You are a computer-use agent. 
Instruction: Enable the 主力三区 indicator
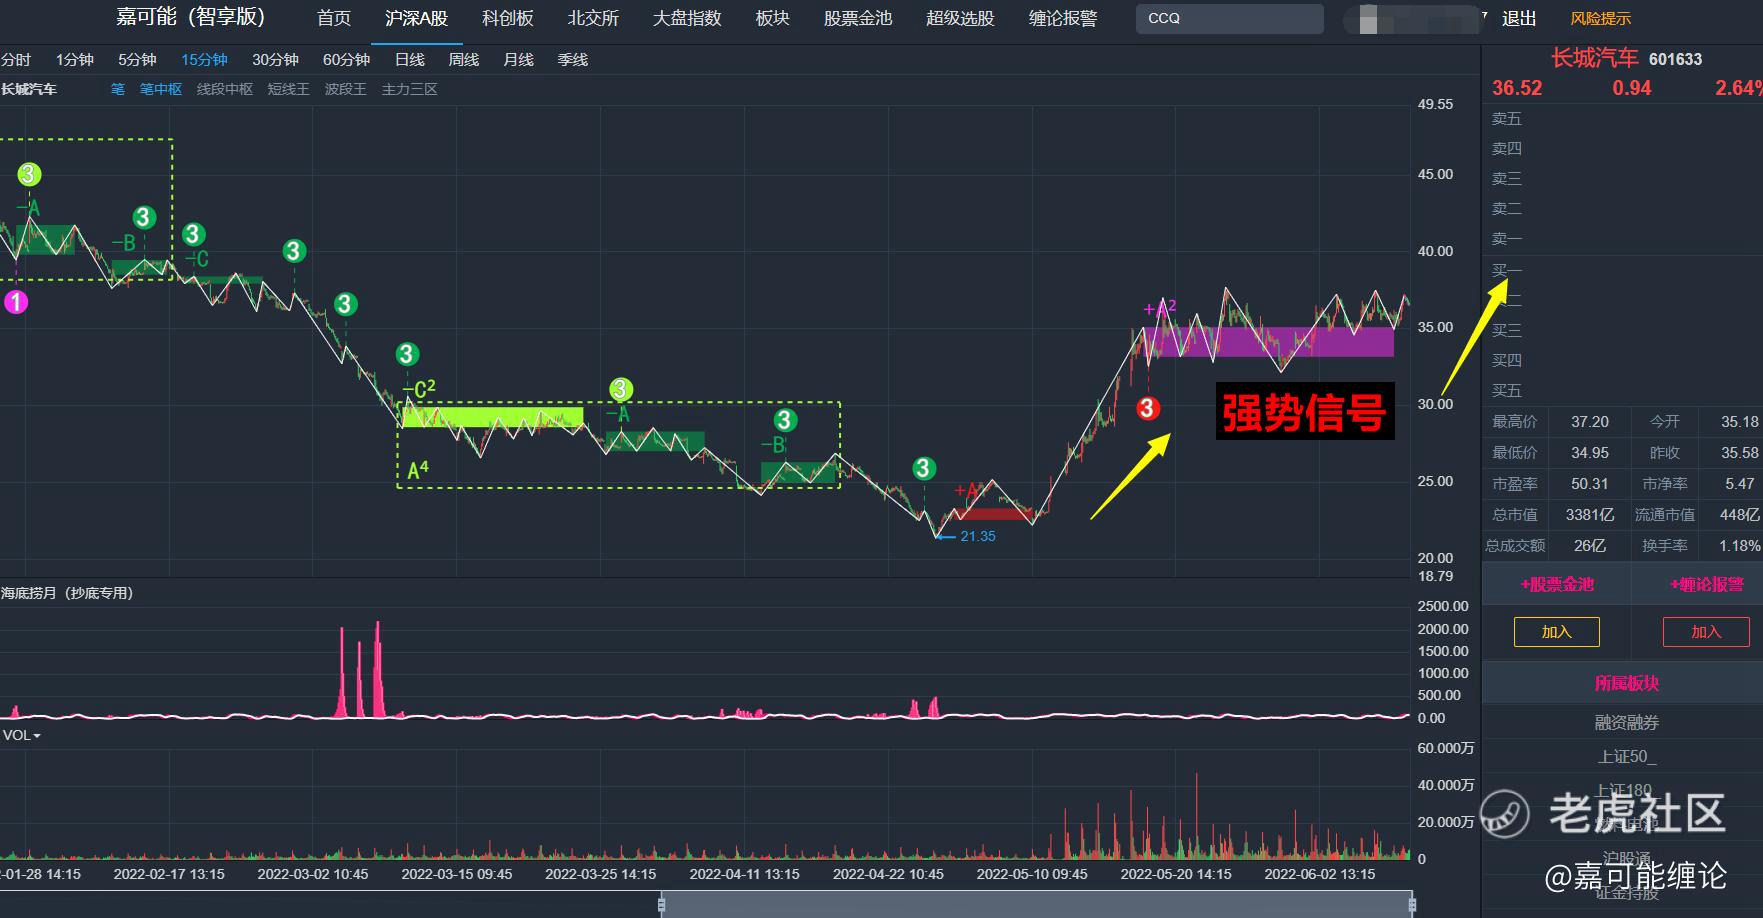410,89
